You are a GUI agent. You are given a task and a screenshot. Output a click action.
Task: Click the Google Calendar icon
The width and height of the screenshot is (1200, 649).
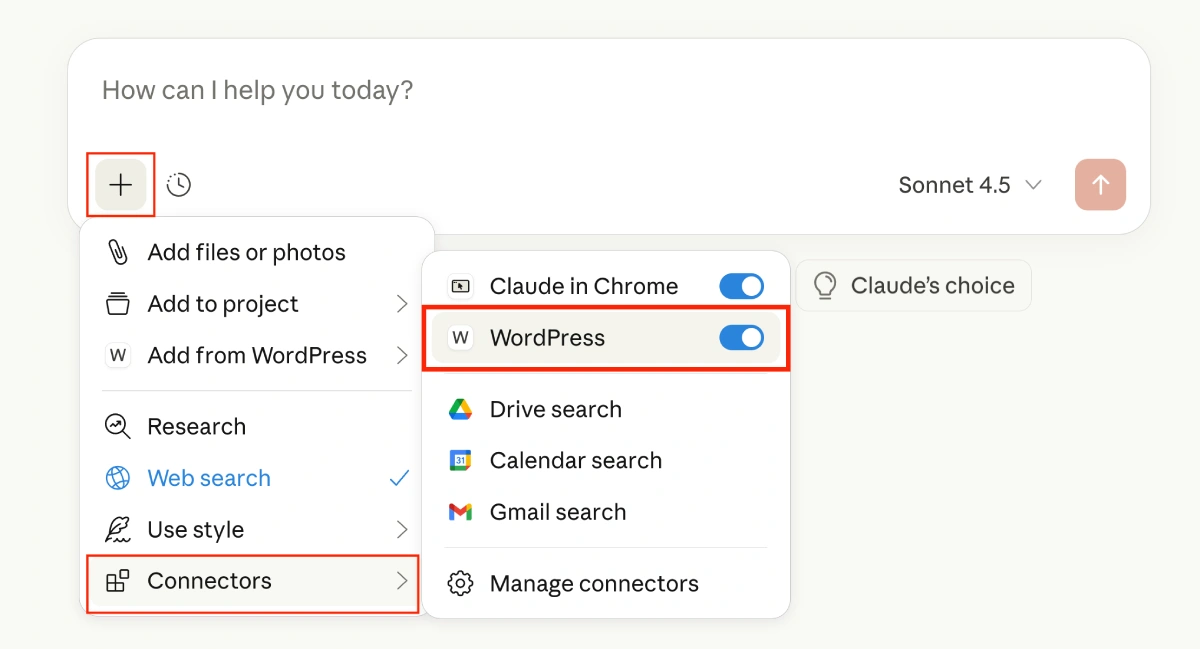(x=460, y=461)
